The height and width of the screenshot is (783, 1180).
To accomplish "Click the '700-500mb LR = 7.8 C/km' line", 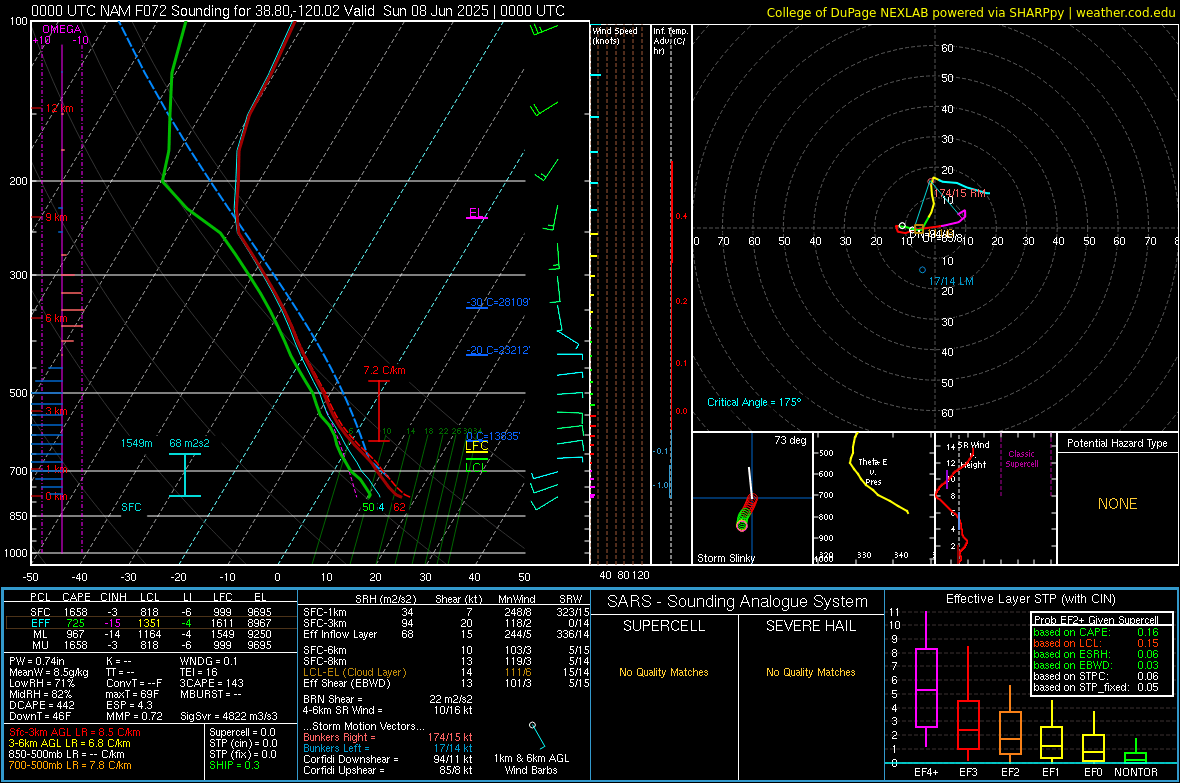I will tap(70, 765).
